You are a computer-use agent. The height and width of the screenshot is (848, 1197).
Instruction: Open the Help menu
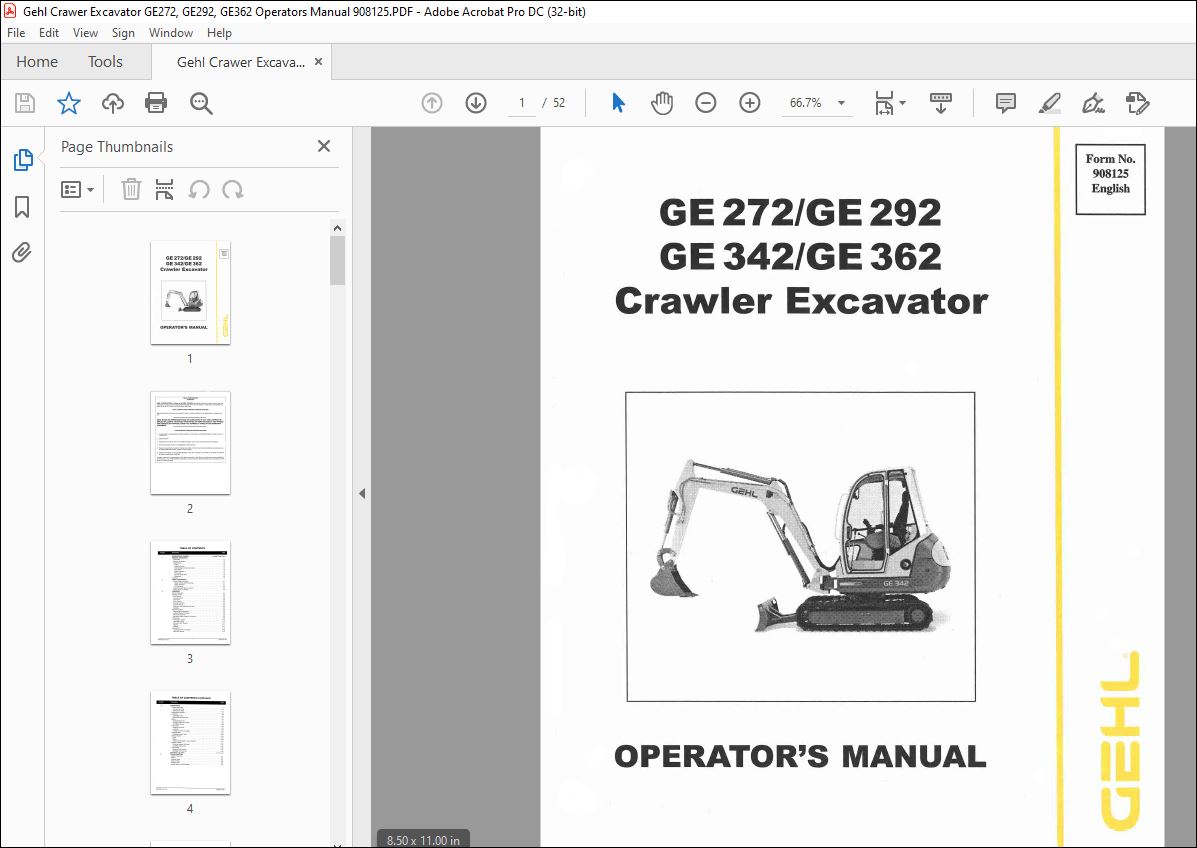click(x=219, y=33)
